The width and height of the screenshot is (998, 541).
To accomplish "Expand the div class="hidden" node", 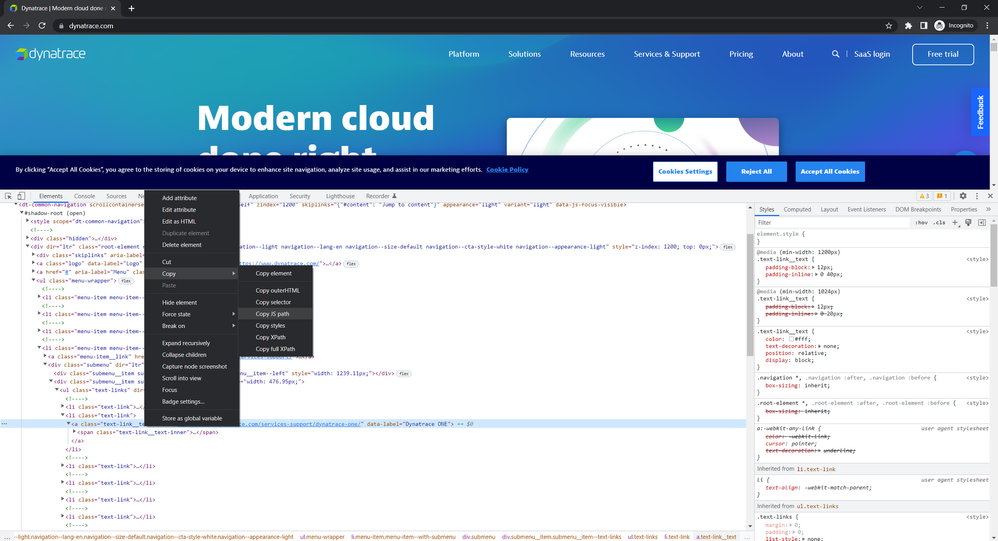I will pyautogui.click(x=27, y=239).
